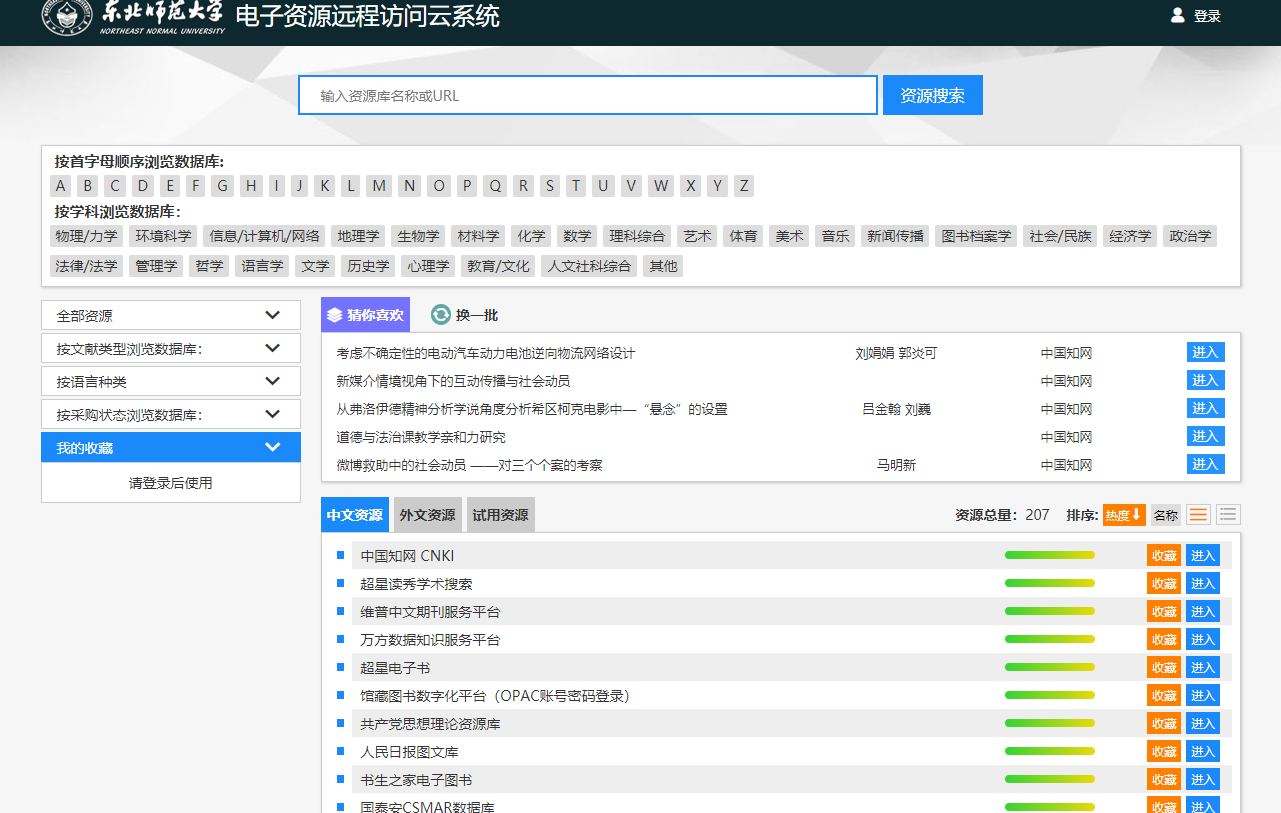Switch to the 外文资源 tab
The image size is (1281, 813).
[427, 515]
